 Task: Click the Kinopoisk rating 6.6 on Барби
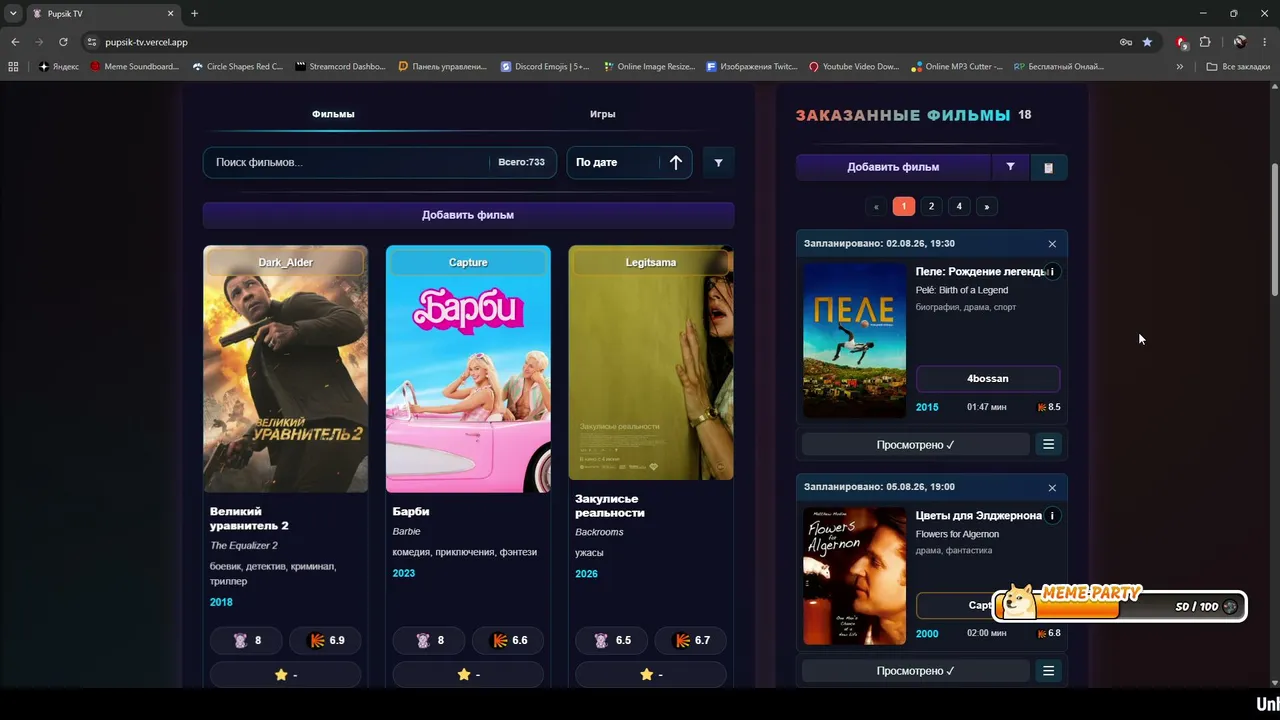pyautogui.click(x=508, y=641)
